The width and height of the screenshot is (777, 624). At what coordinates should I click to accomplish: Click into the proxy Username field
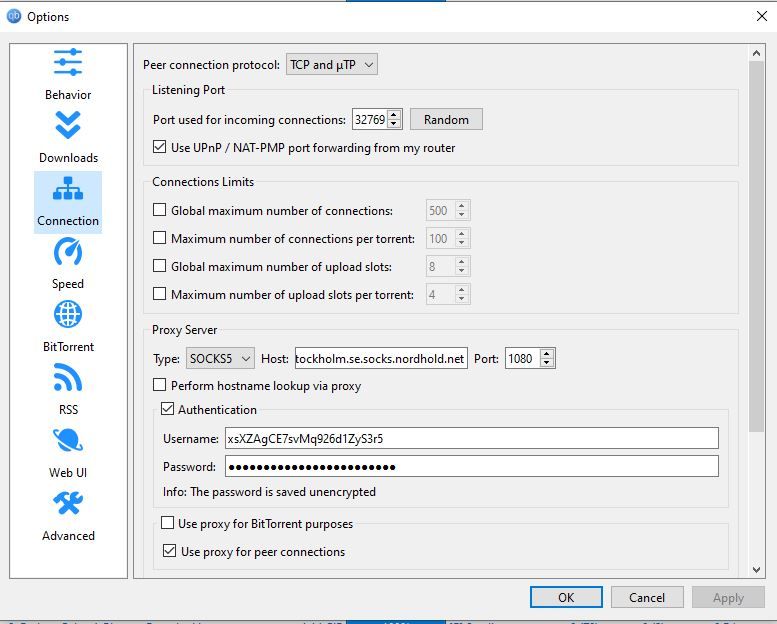(471, 438)
